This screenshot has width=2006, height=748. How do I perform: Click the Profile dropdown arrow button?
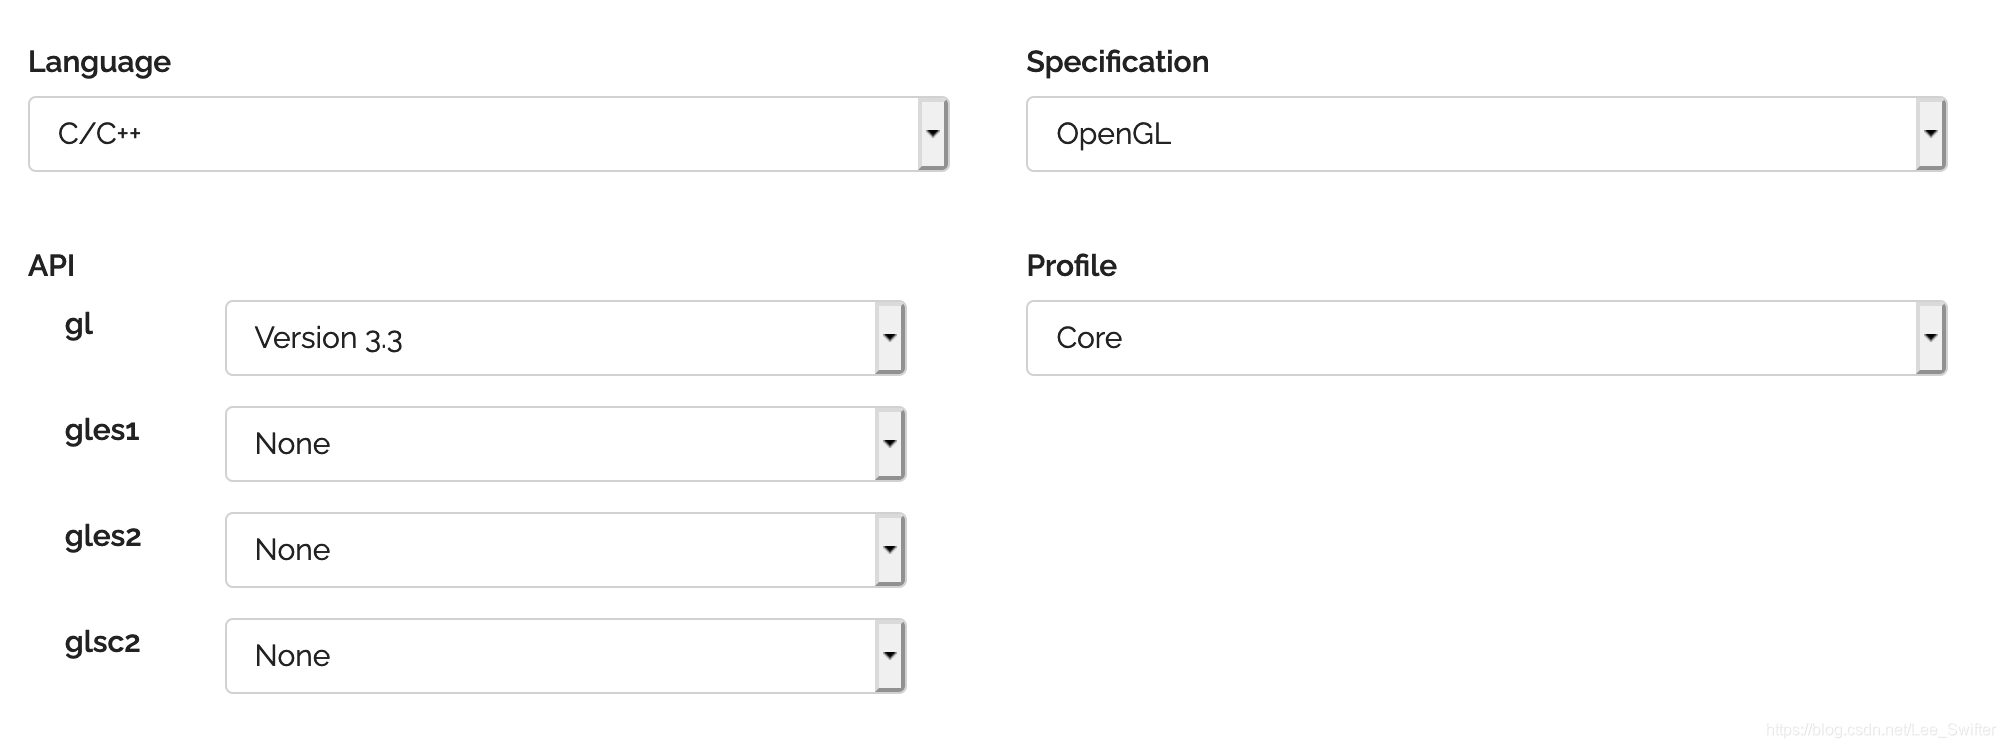click(x=1930, y=338)
